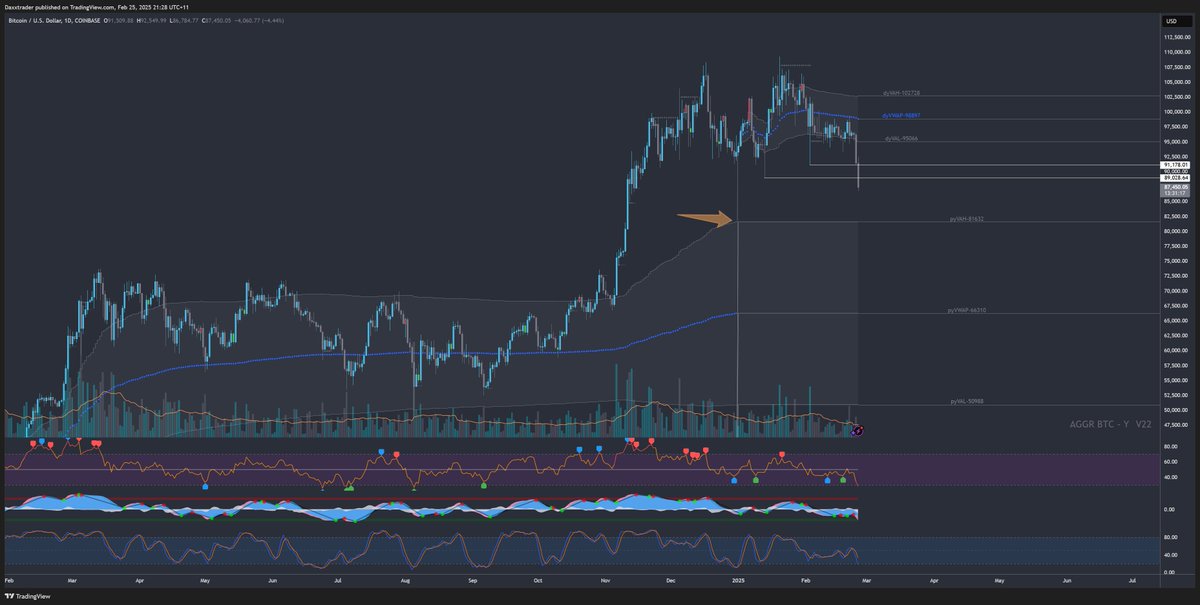
Task: Click the 60,000.00 price axis label
Action: (x=1174, y=350)
